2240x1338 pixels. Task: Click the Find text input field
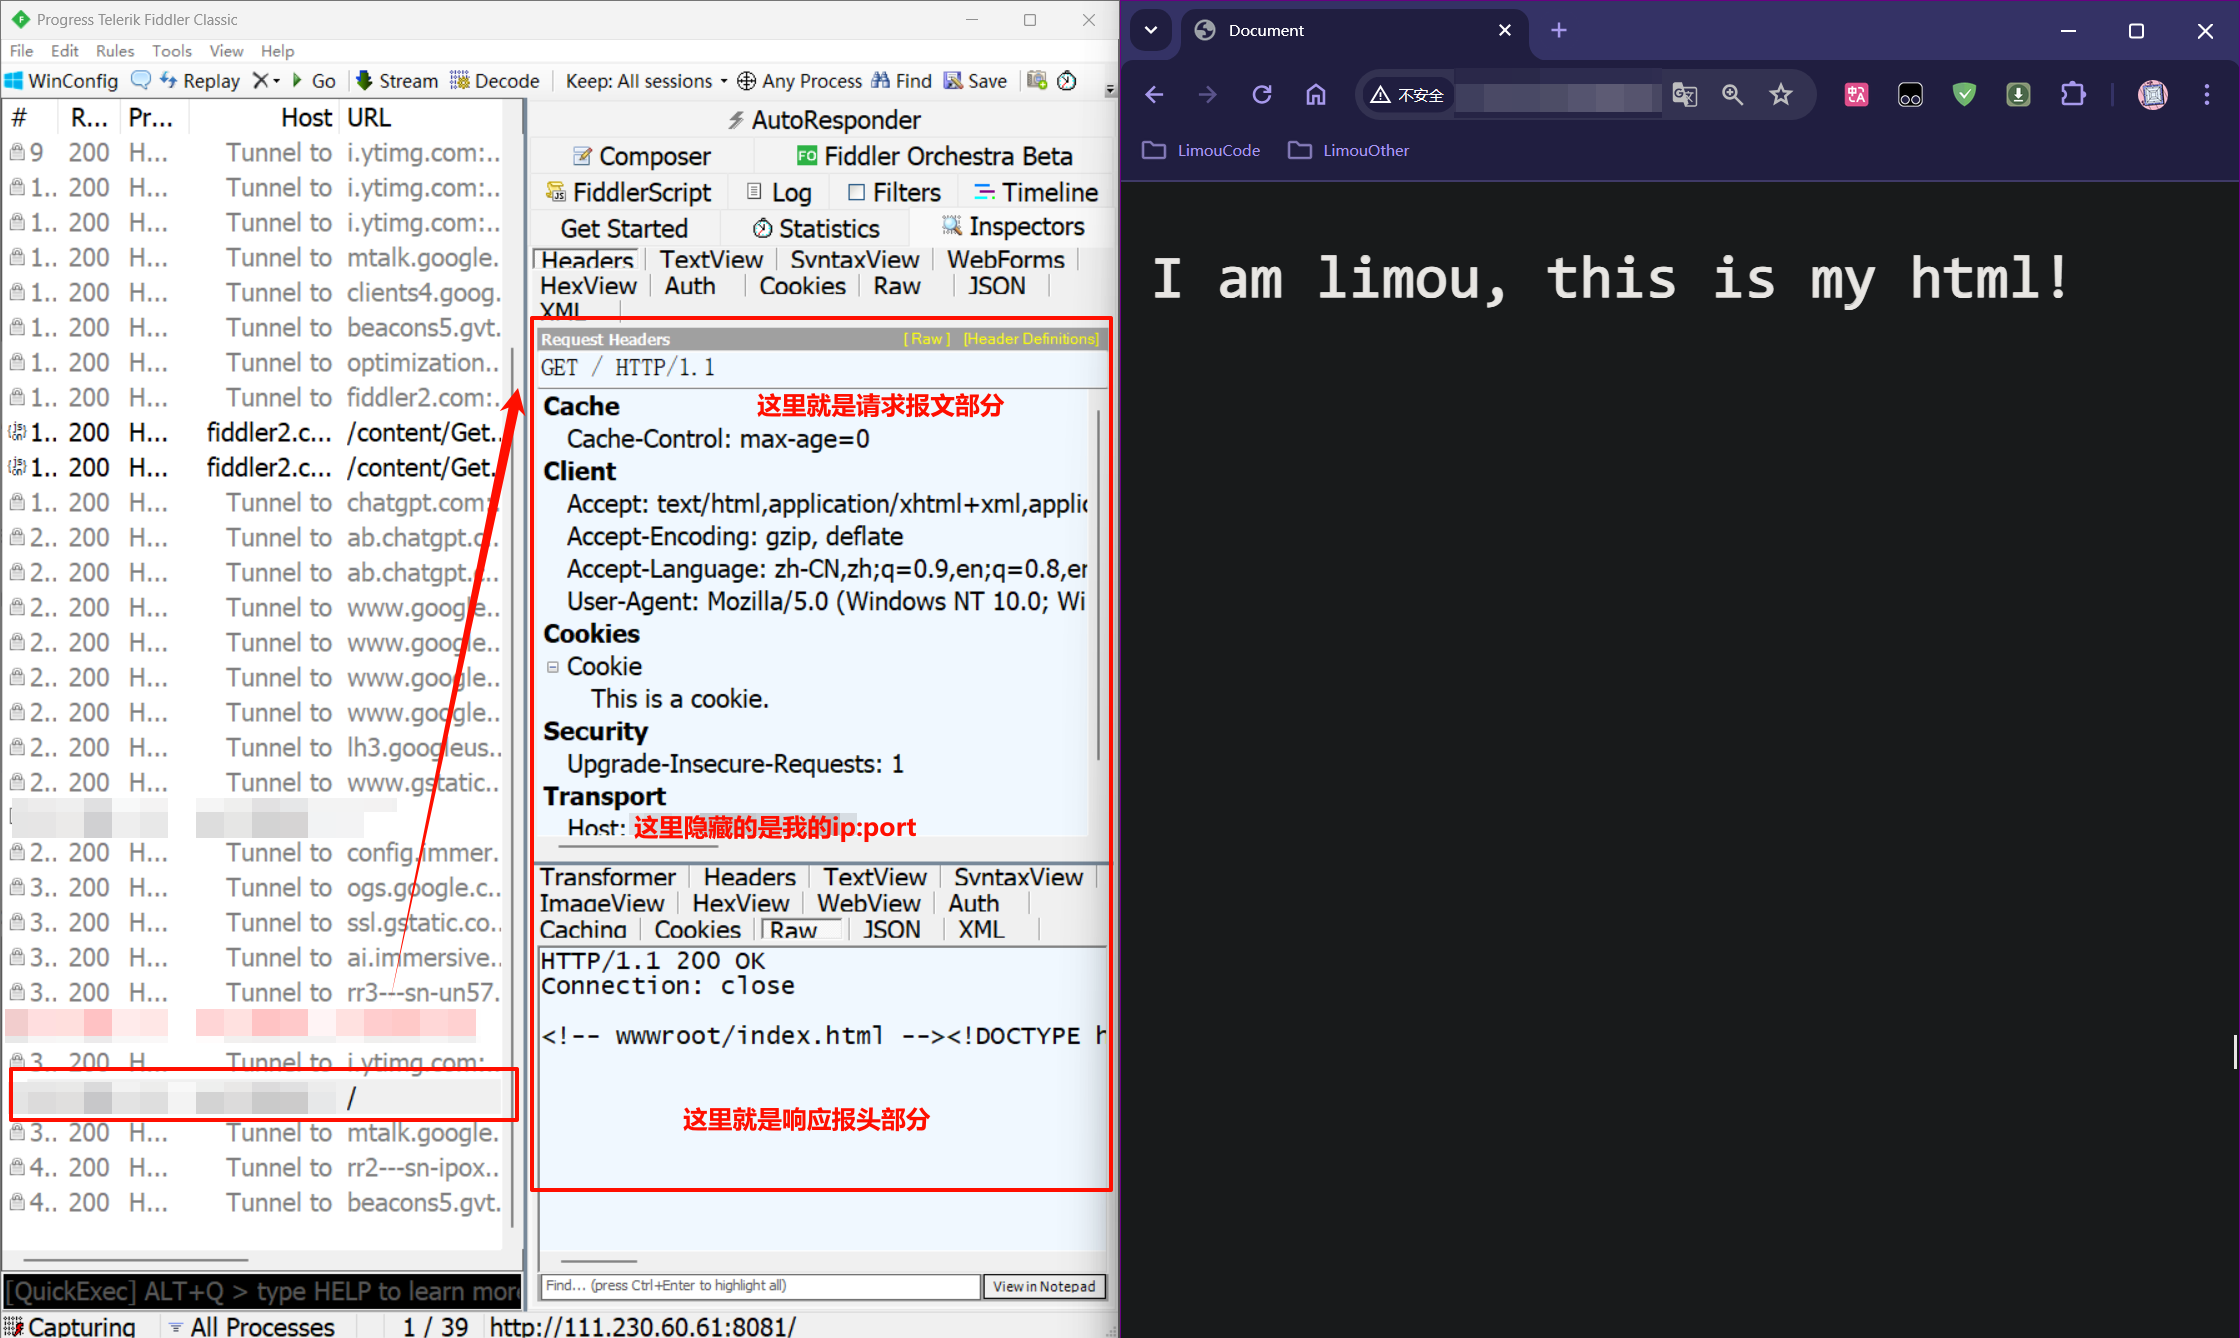coord(760,1286)
